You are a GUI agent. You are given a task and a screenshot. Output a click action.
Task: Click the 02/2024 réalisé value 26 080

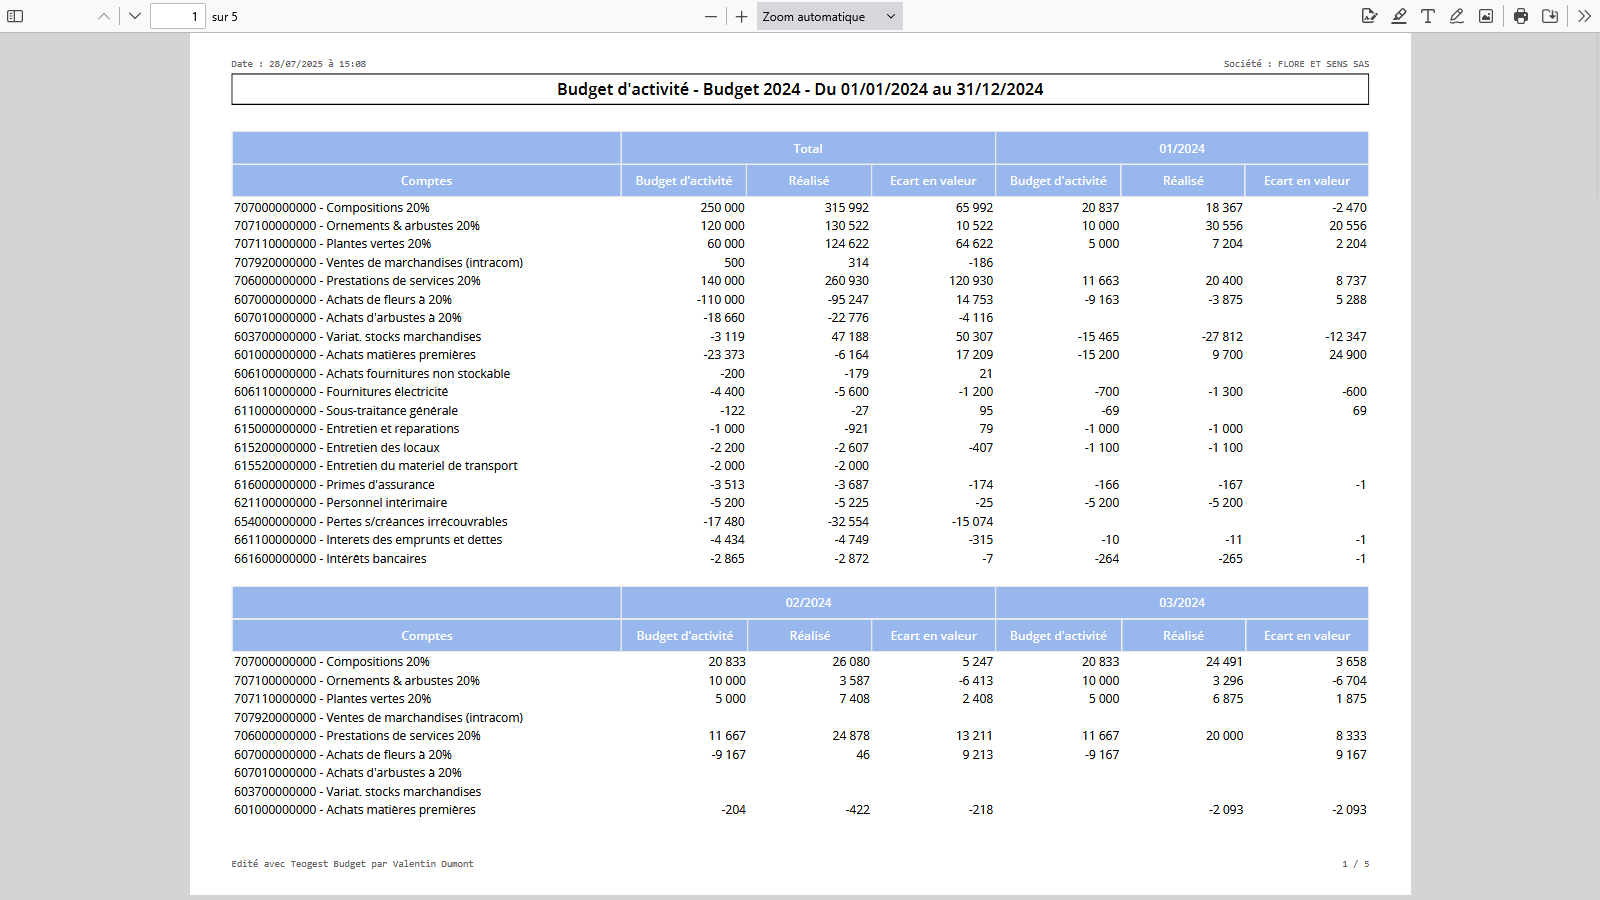(x=851, y=662)
